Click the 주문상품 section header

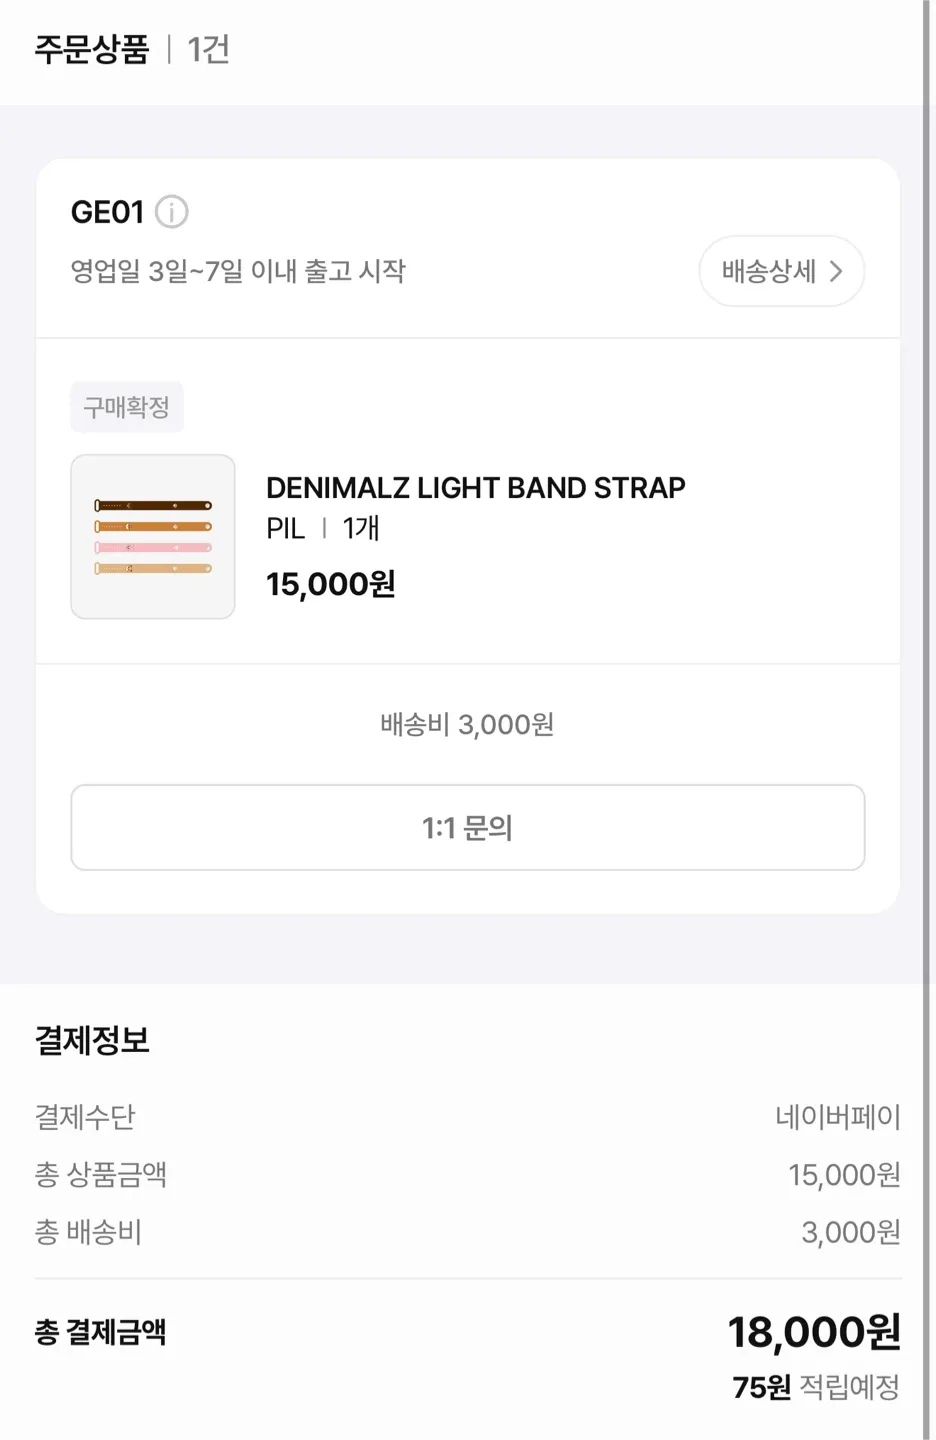[92, 49]
